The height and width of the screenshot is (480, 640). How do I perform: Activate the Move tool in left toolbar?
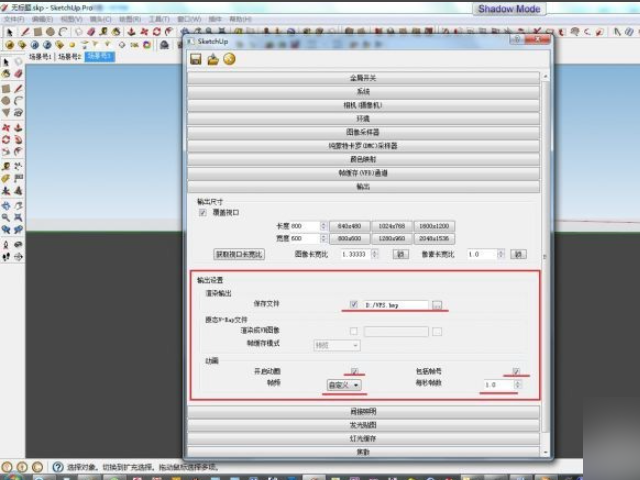pos(6,127)
